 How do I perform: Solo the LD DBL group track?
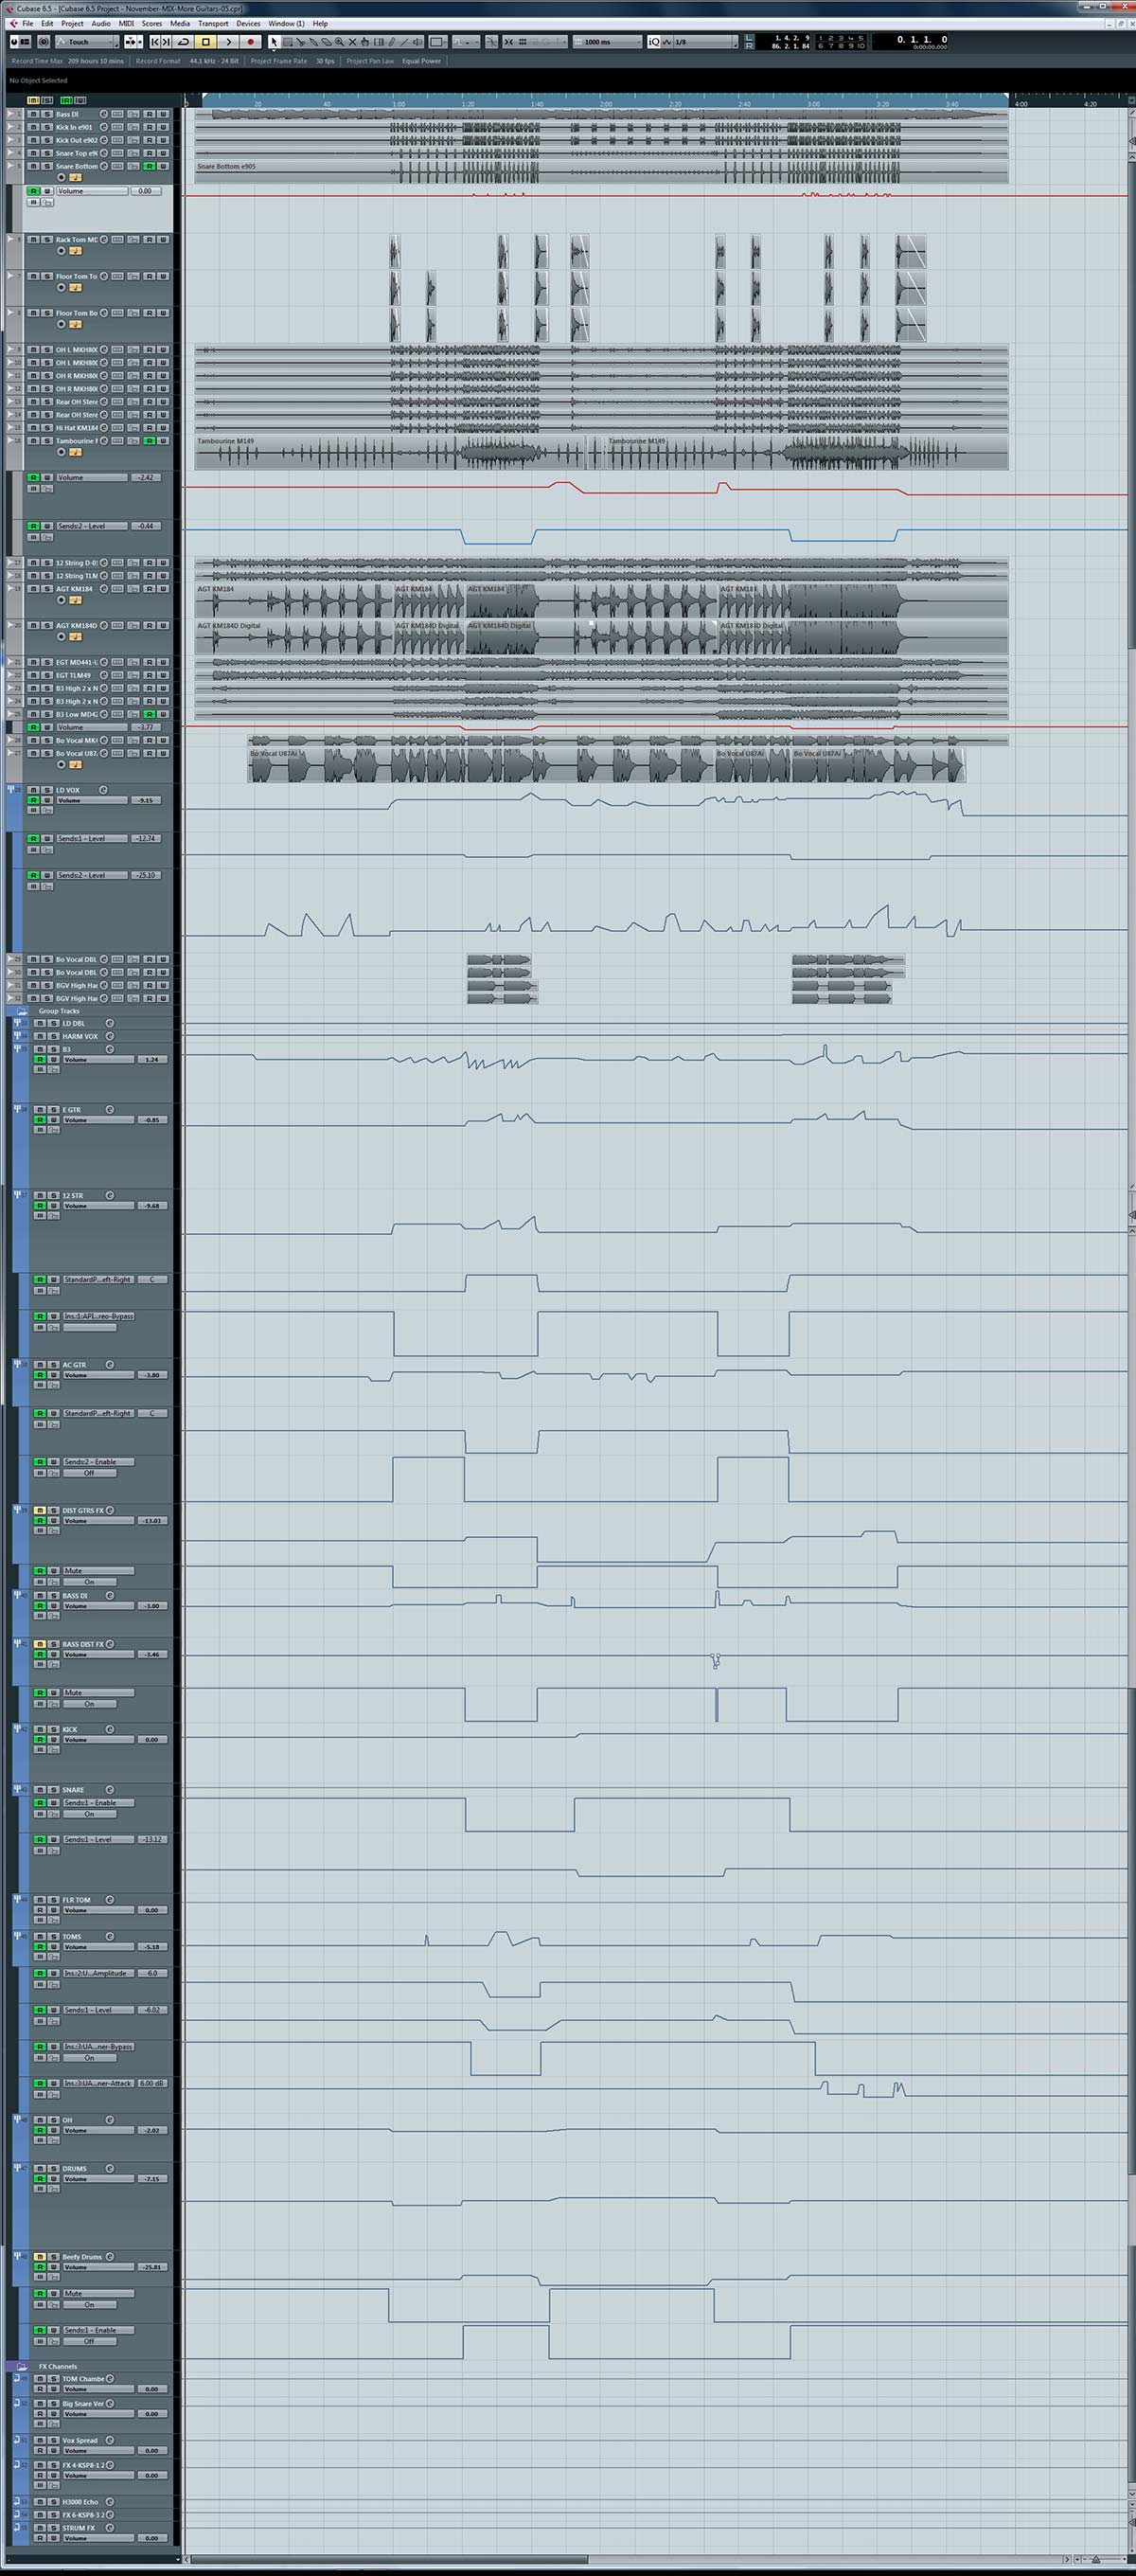point(54,1023)
